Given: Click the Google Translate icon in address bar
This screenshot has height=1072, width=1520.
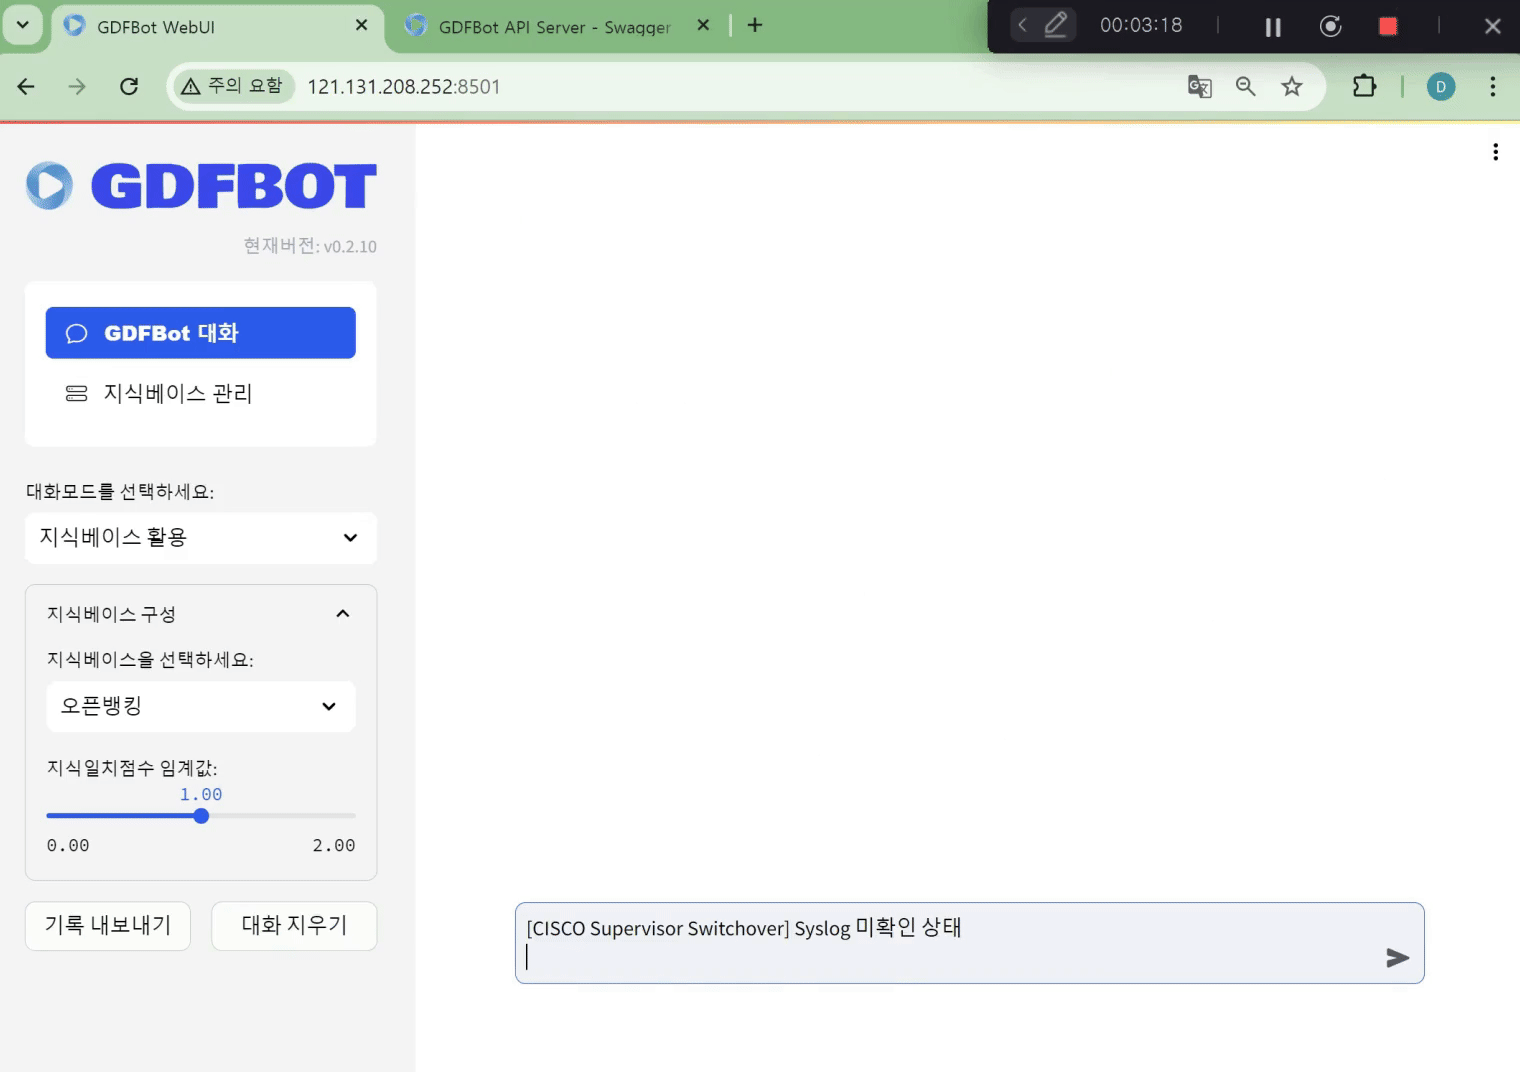Looking at the screenshot, I should click(1199, 87).
